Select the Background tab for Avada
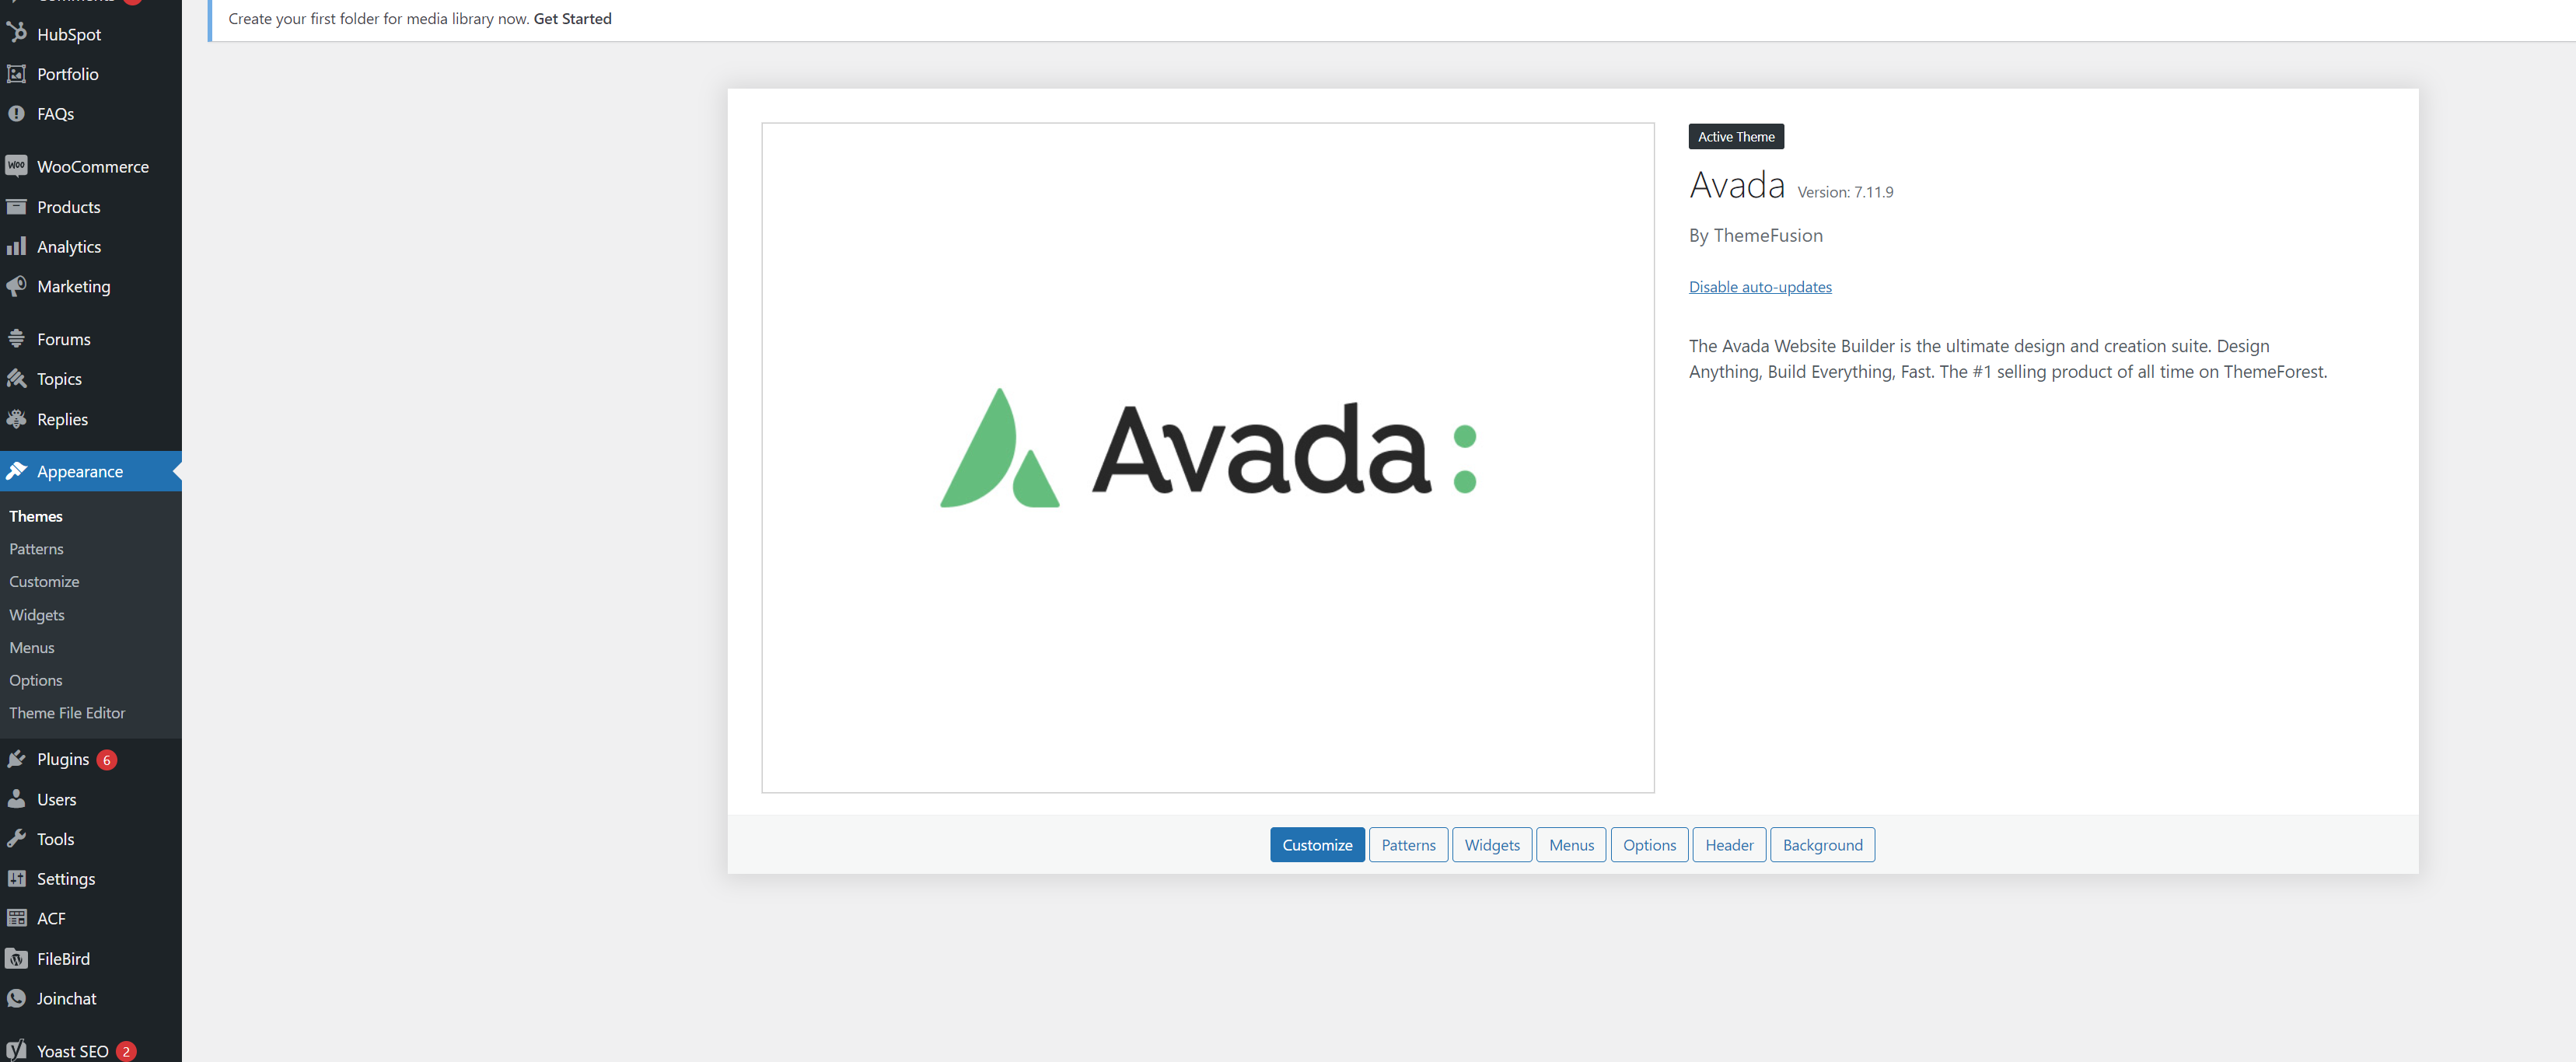This screenshot has height=1062, width=2576. tap(1822, 844)
